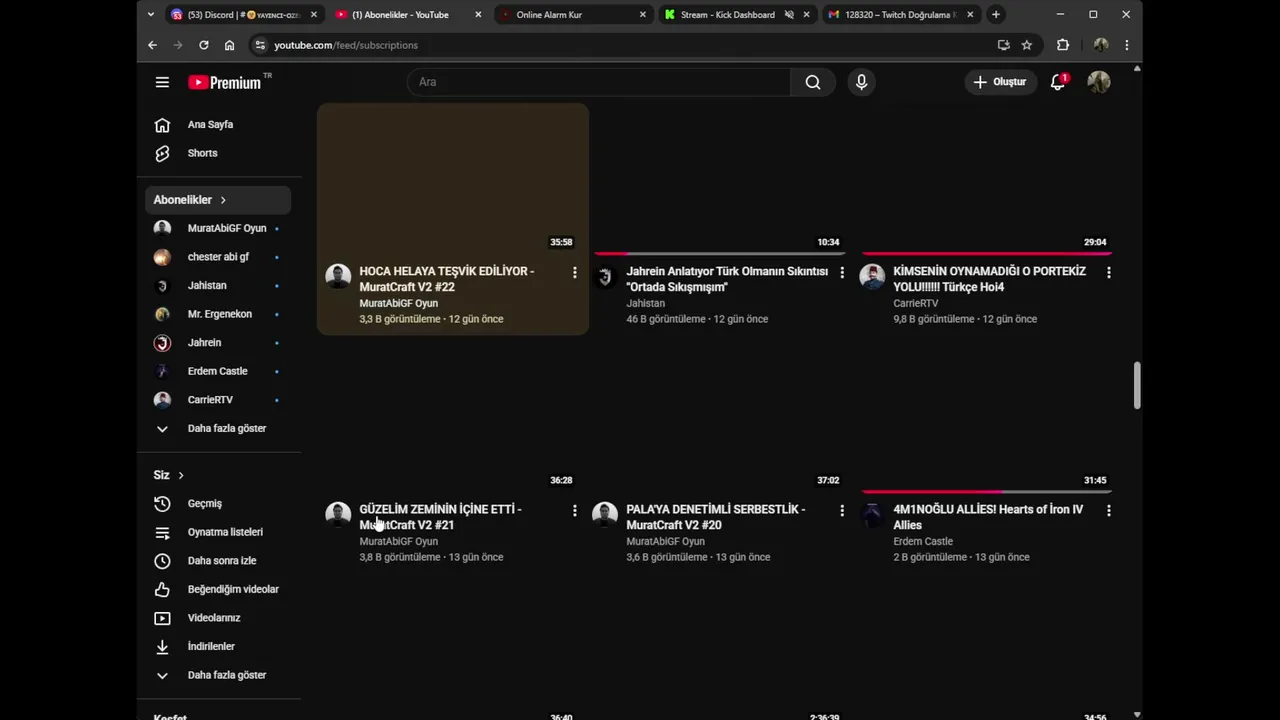The height and width of the screenshot is (720, 1280).
Task: Close the Abonelikler - YouTube tab
Action: (478, 15)
